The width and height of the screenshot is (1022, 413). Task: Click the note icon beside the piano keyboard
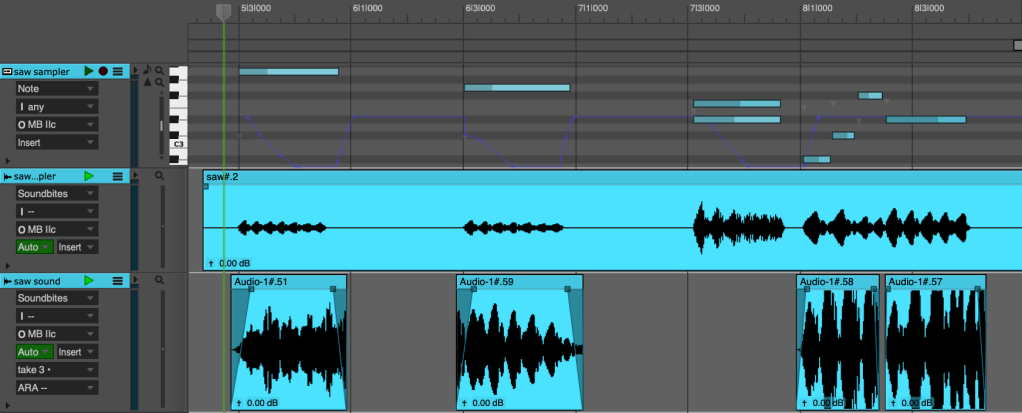148,70
